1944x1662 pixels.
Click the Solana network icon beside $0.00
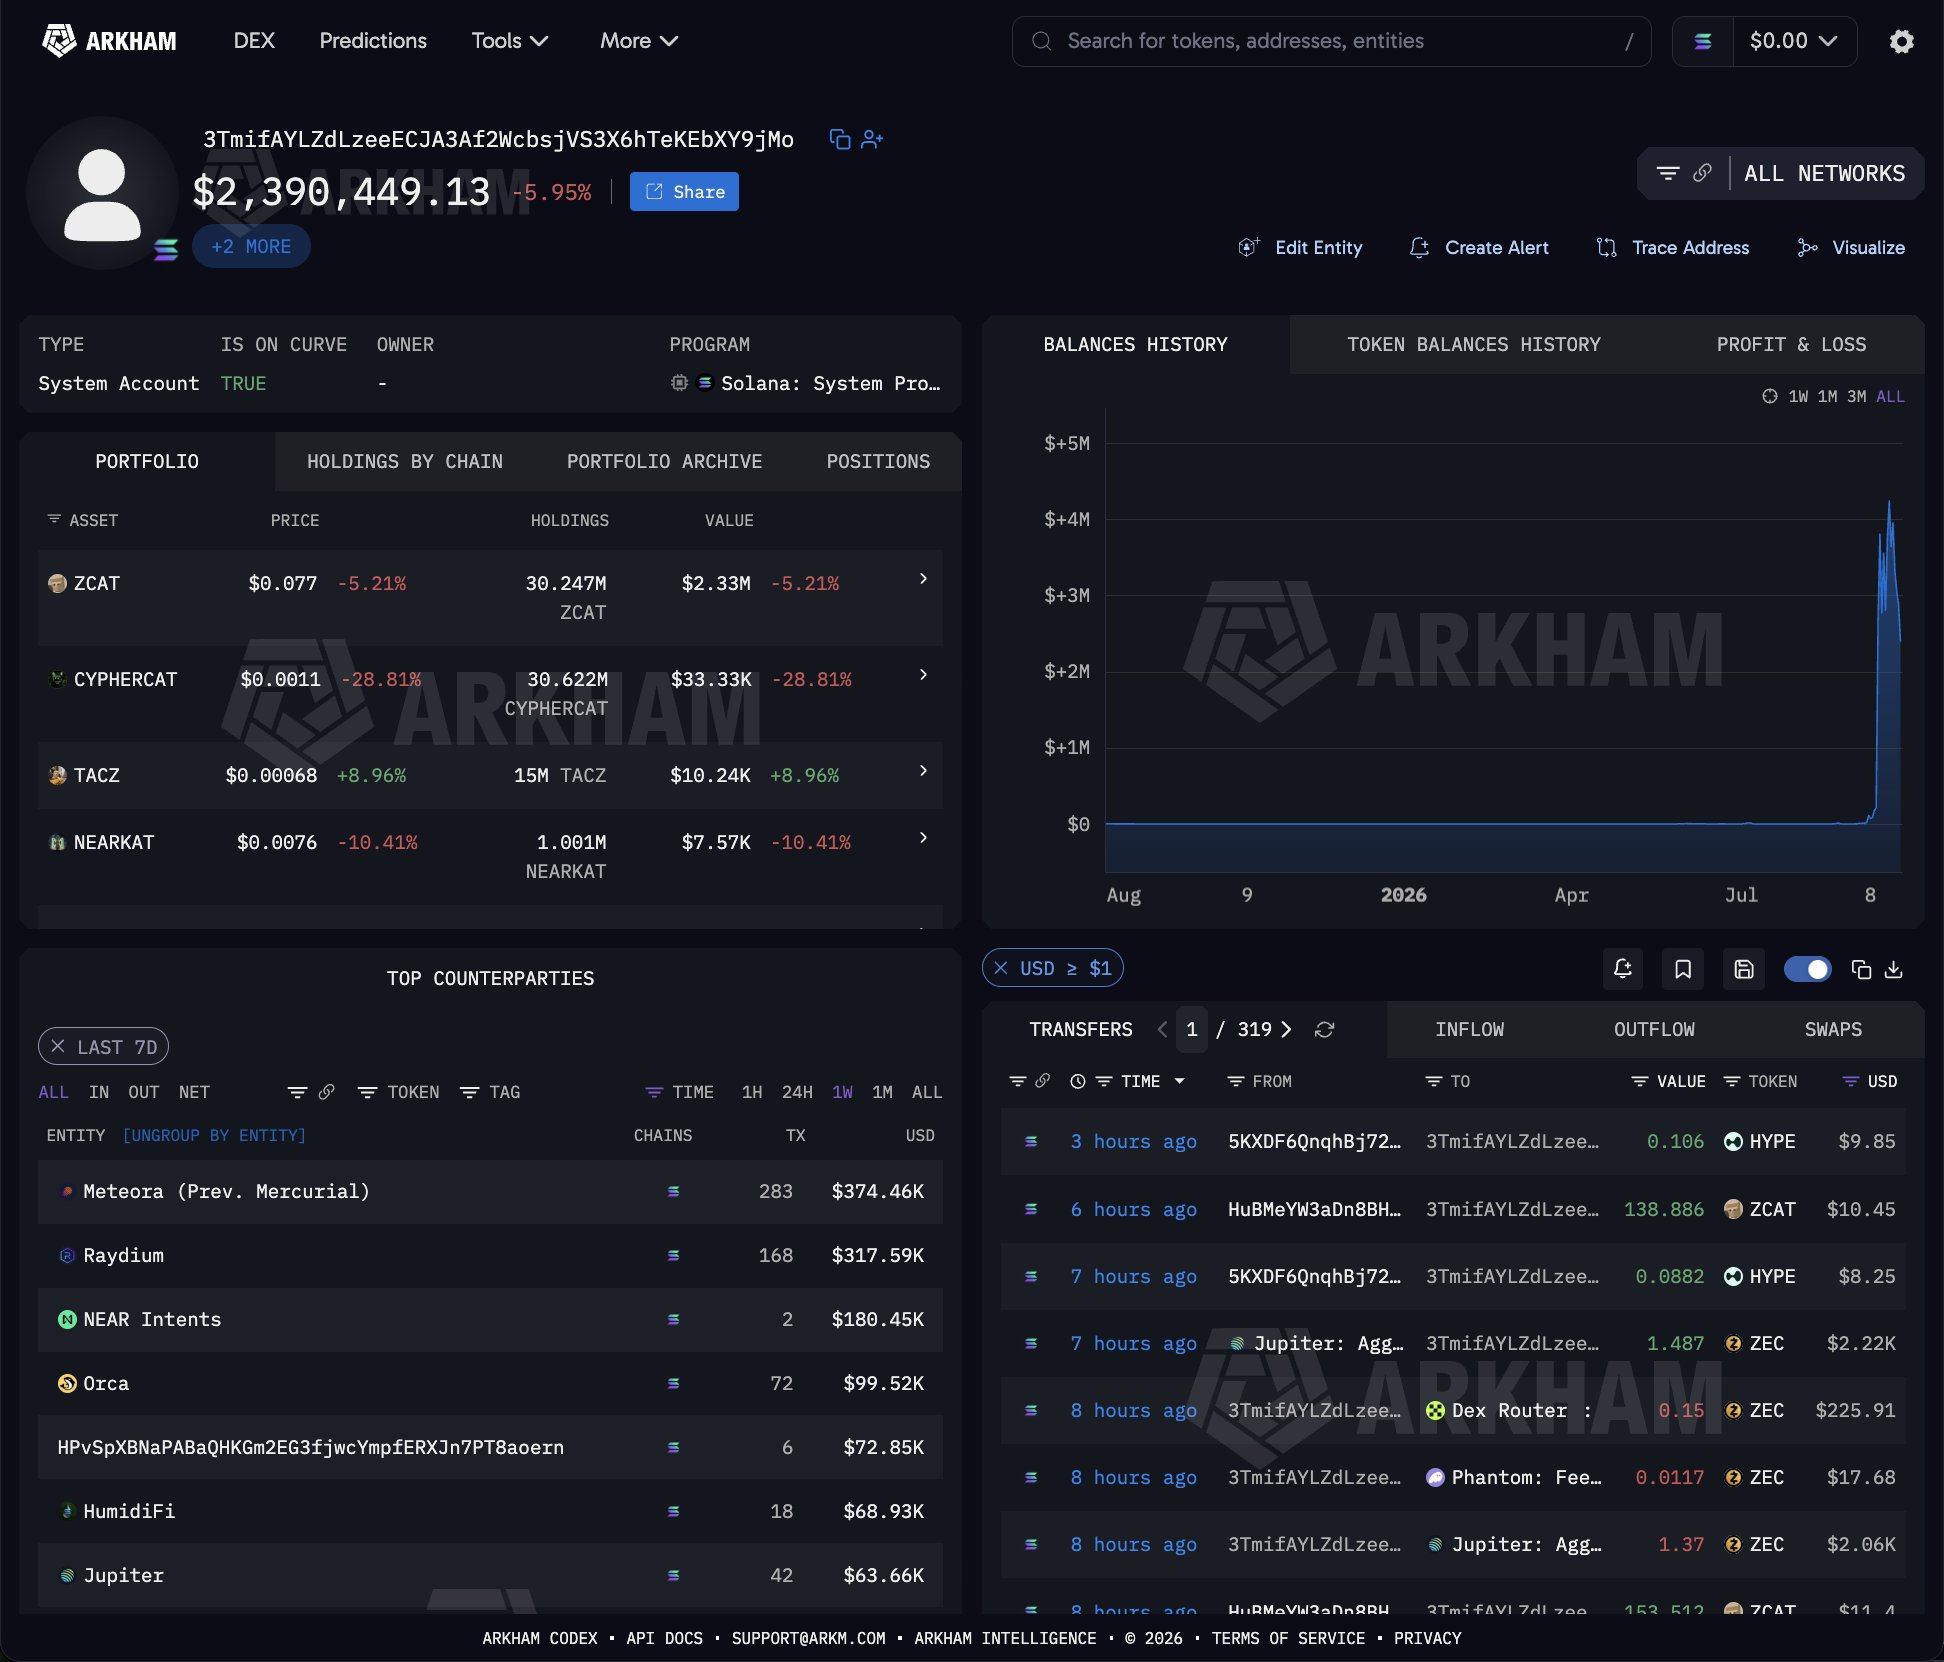1703,41
